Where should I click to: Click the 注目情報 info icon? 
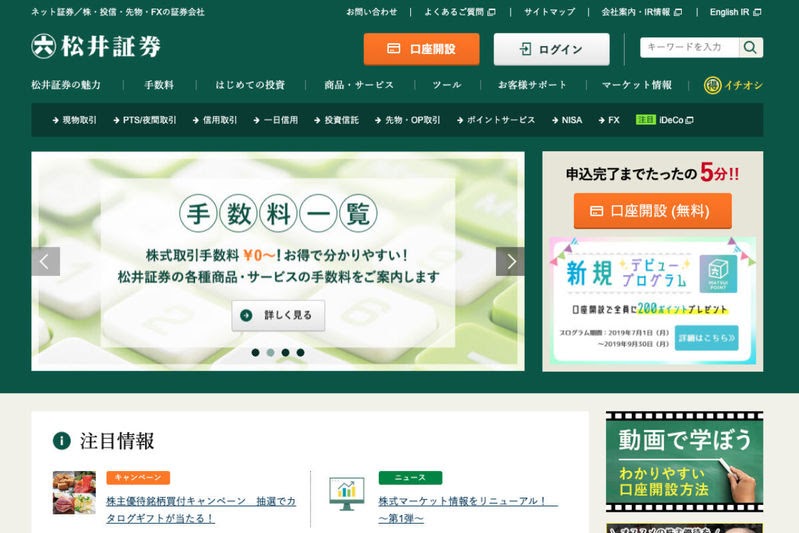click(x=62, y=440)
